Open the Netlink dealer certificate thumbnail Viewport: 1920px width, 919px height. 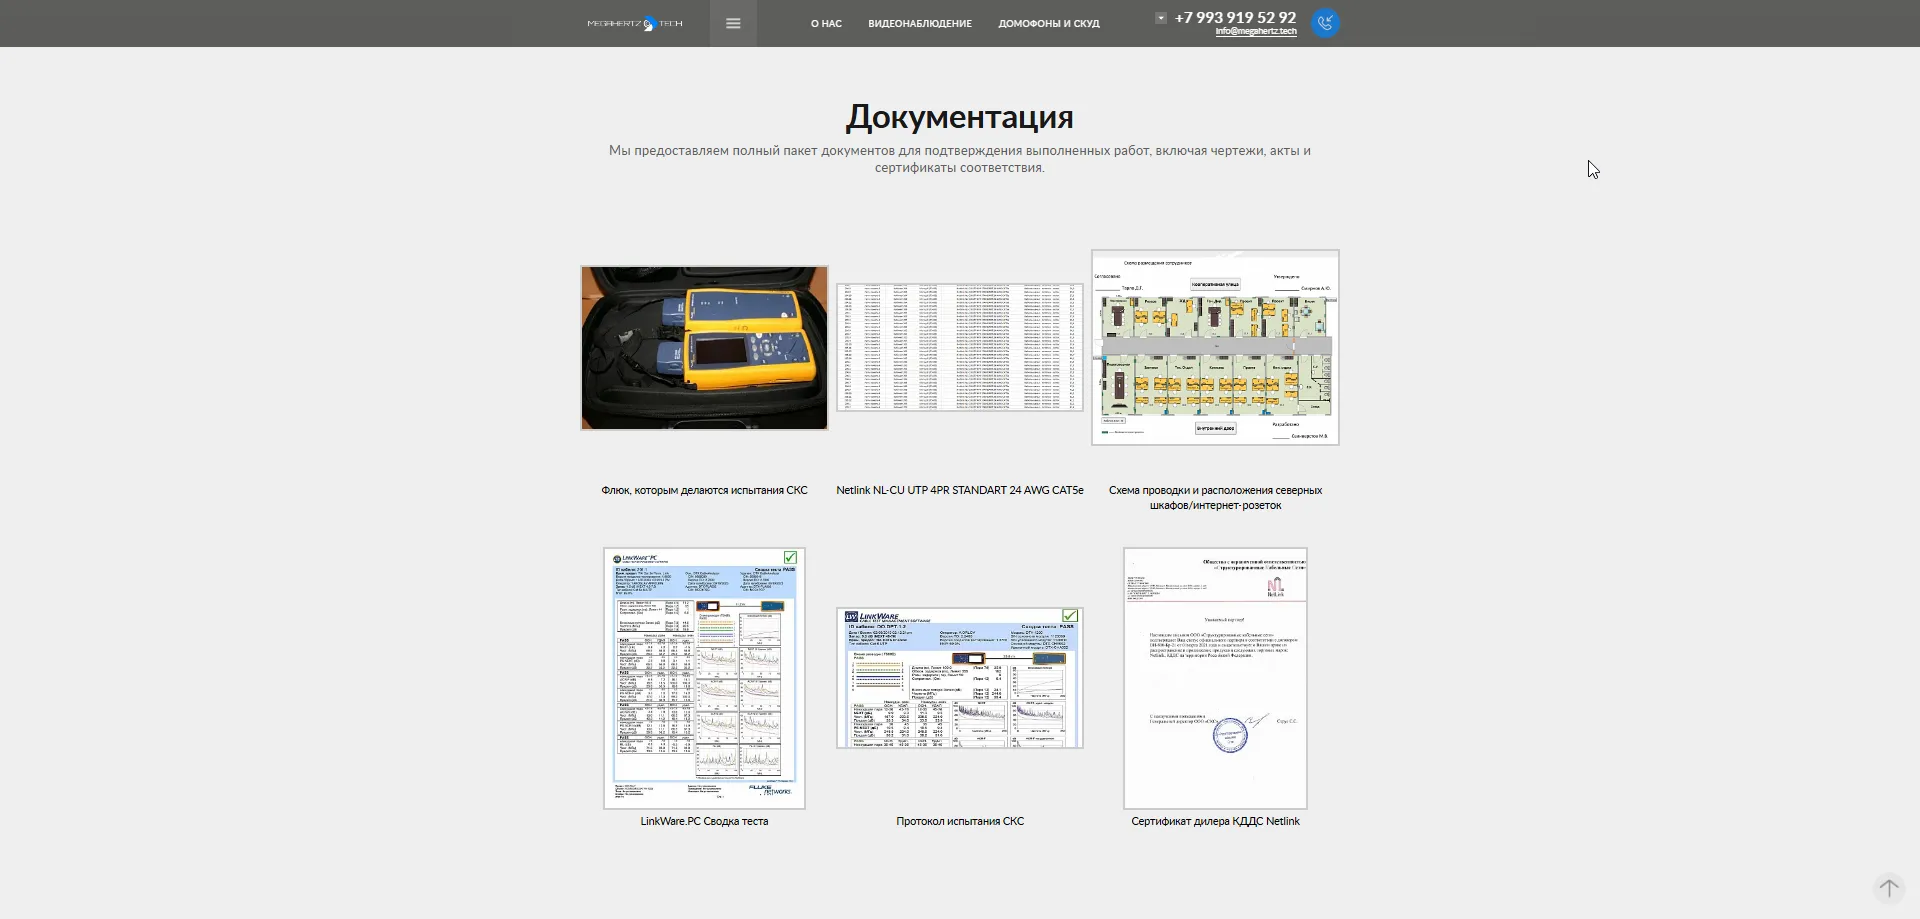[1215, 678]
